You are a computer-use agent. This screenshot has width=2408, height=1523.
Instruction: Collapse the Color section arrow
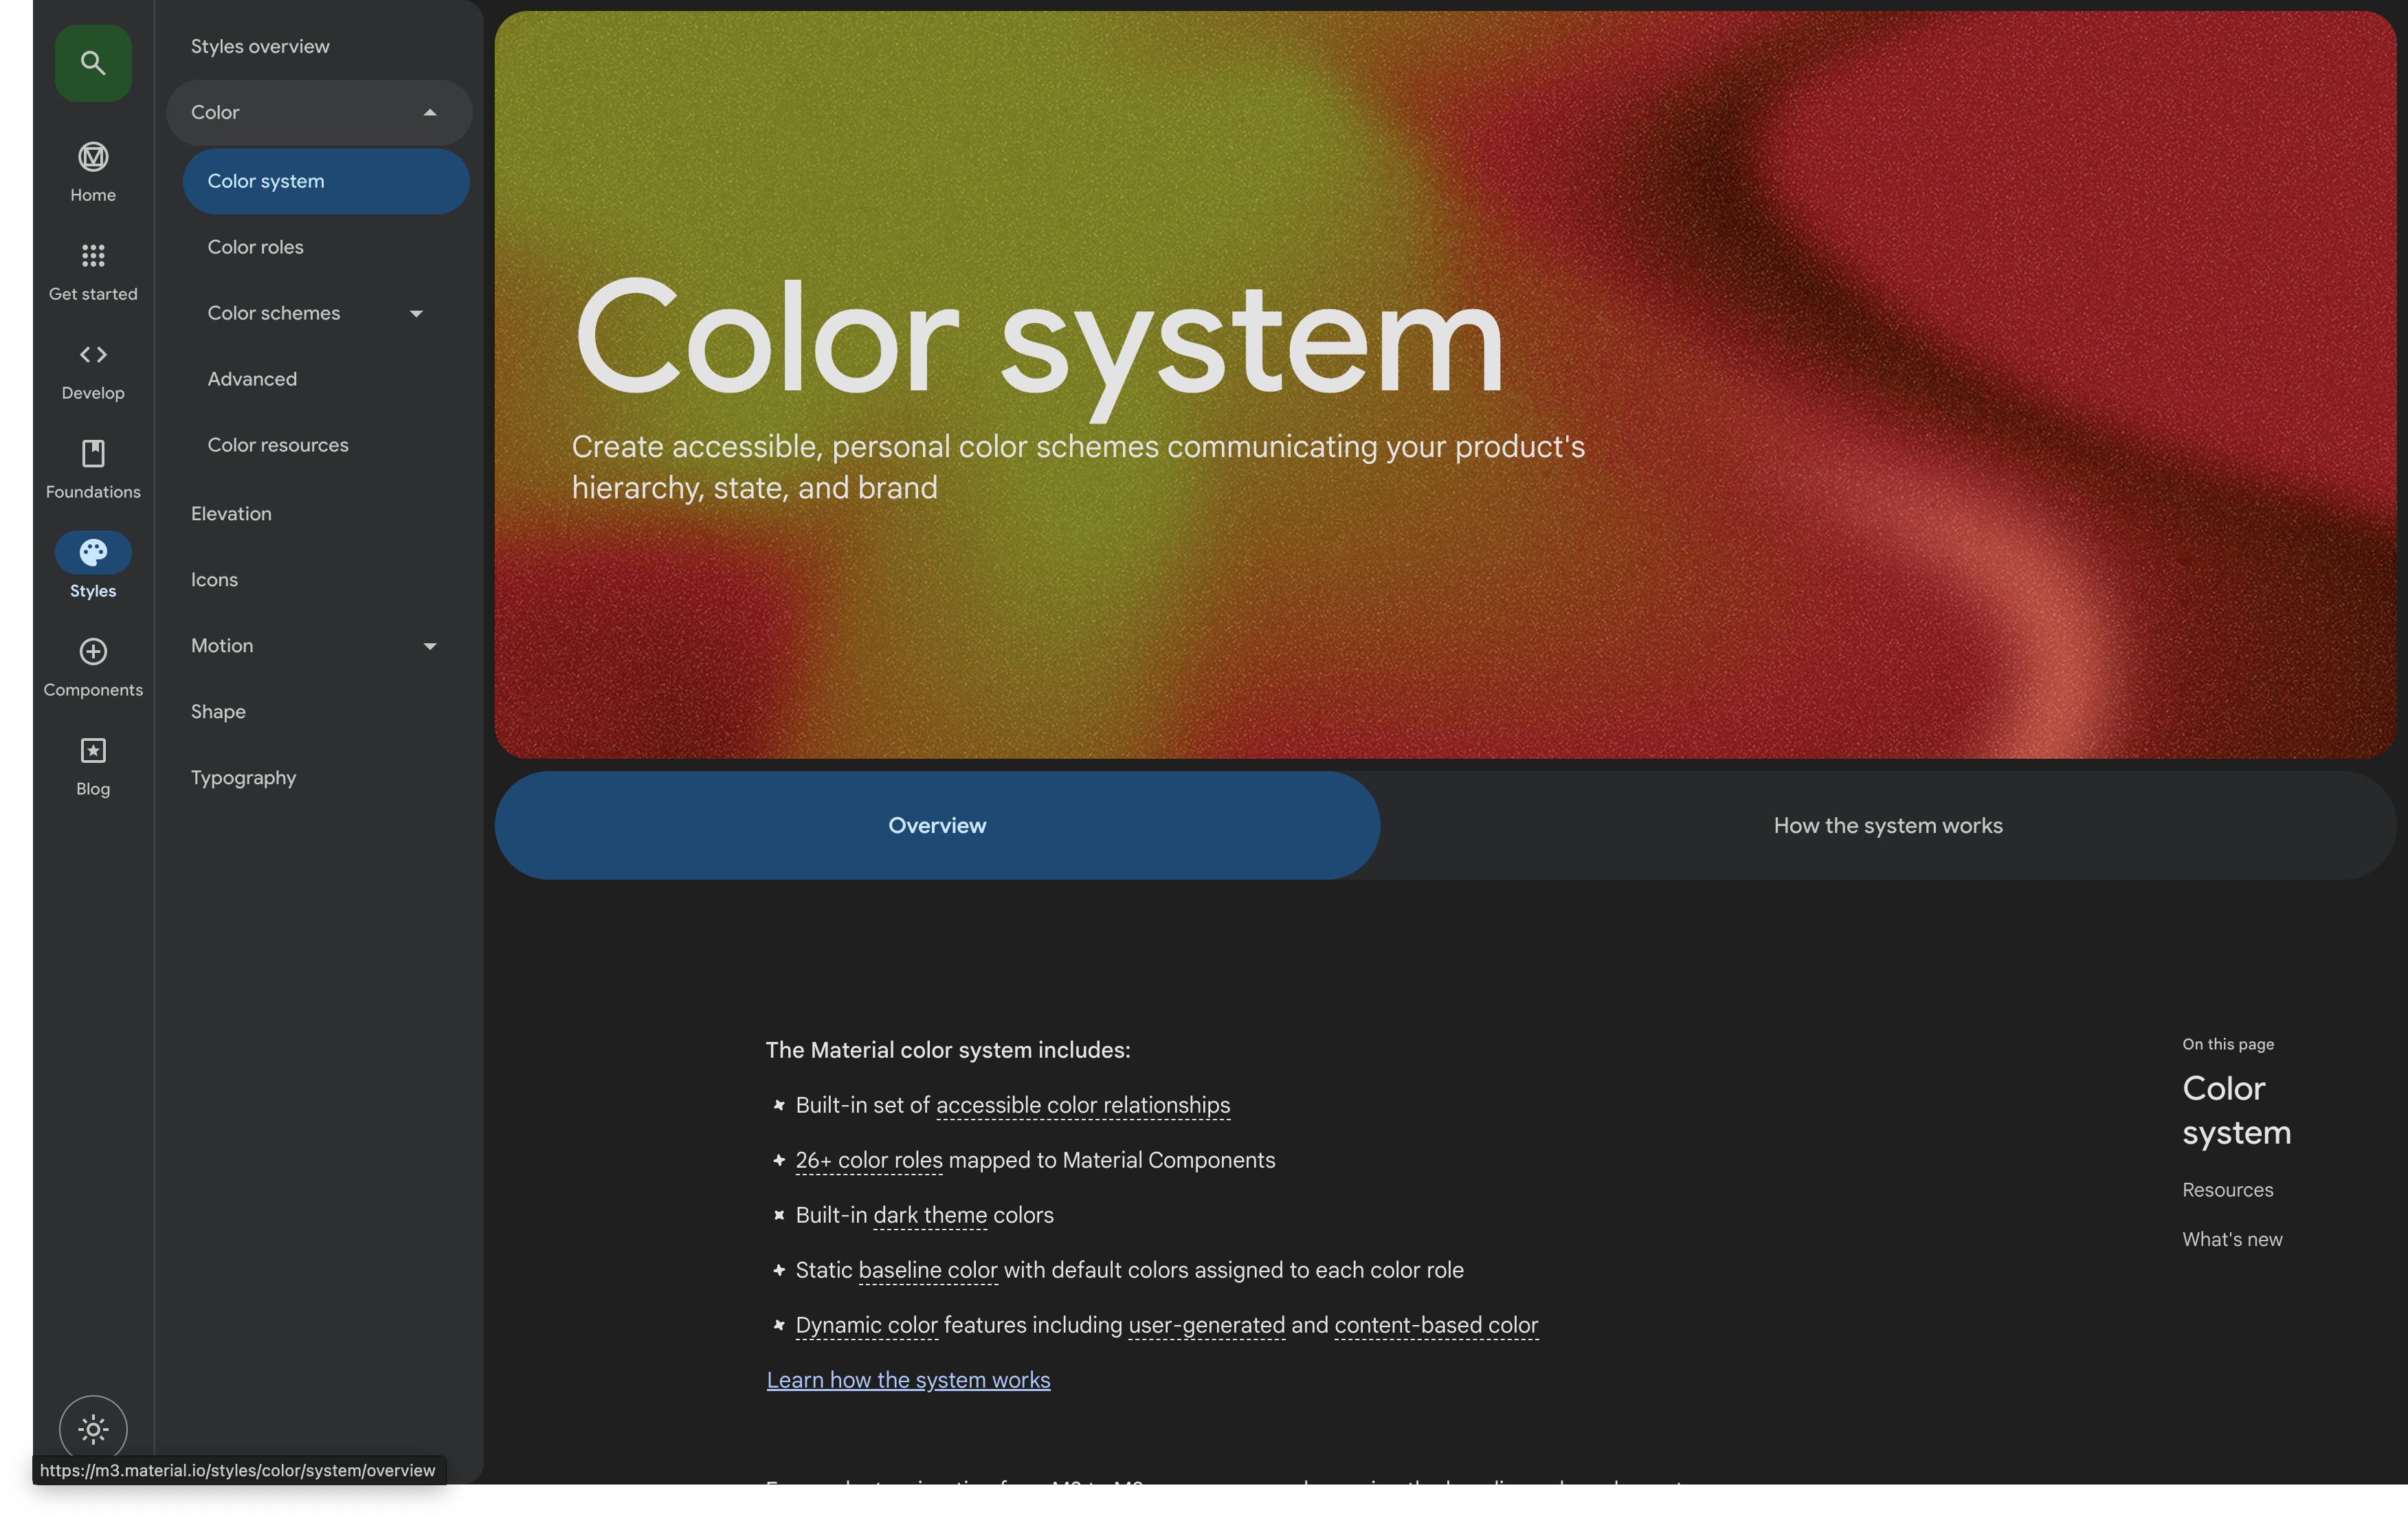(x=430, y=113)
